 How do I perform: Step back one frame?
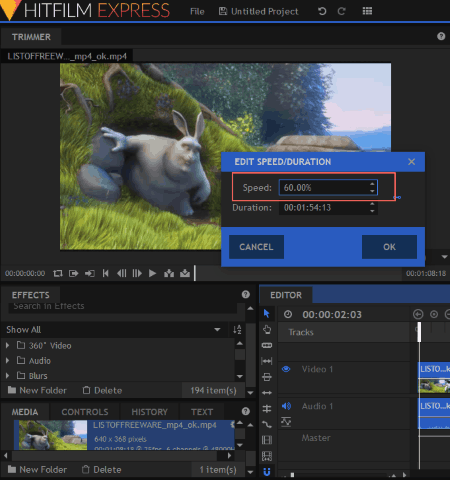(x=121, y=274)
